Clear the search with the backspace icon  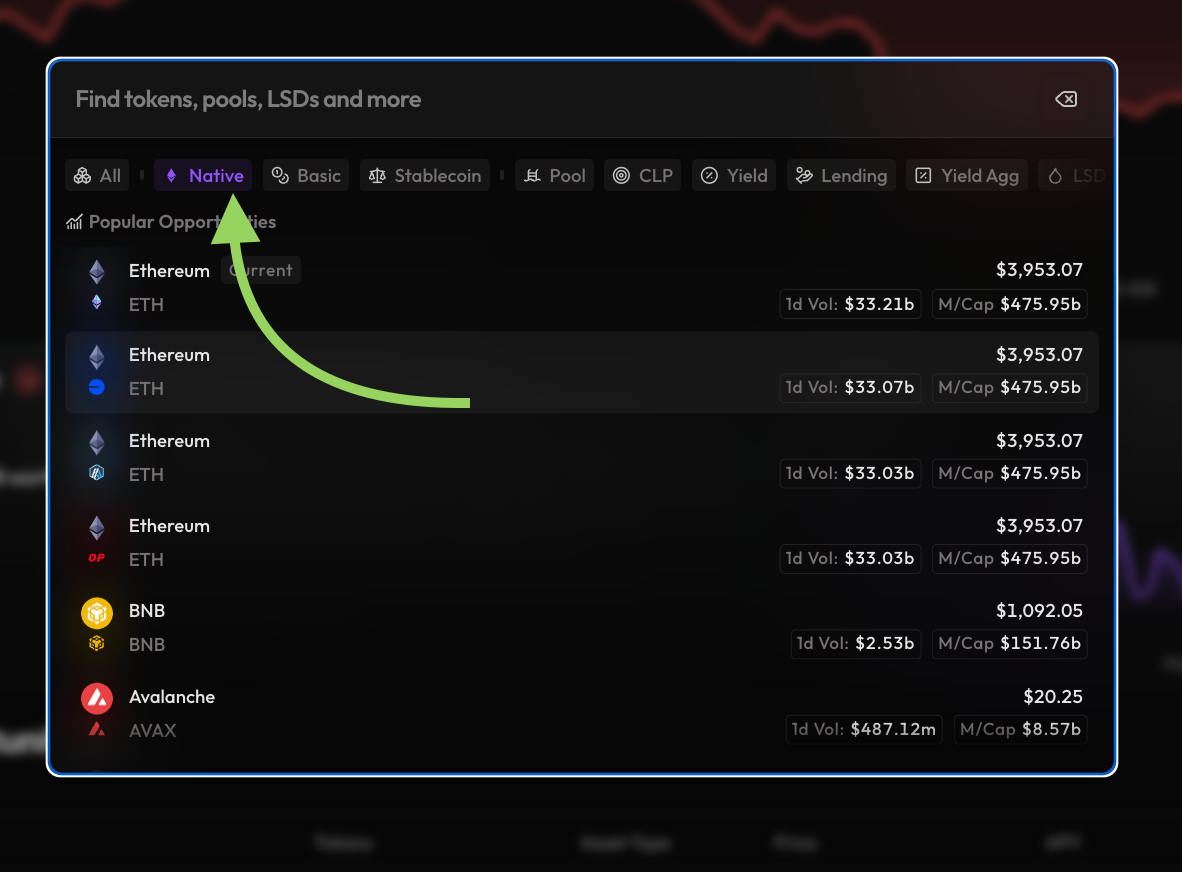pos(1066,99)
